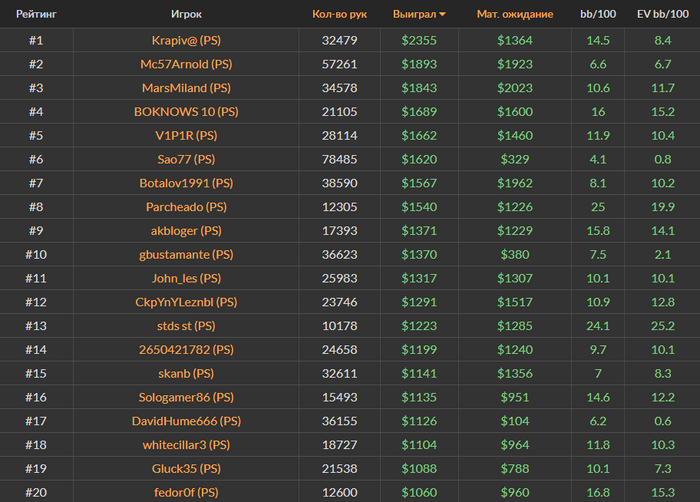The height and width of the screenshot is (502, 700).
Task: Select player MarsMiland (PS)
Action: (186, 88)
